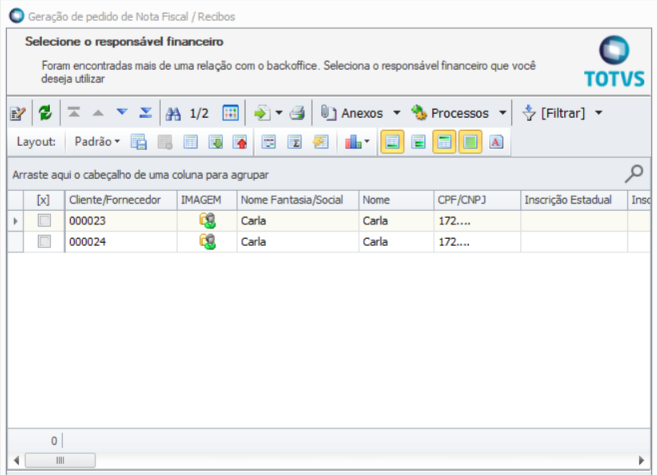The image size is (657, 475).
Task: Toggle the unhighlighted green row view button
Action: click(x=418, y=142)
